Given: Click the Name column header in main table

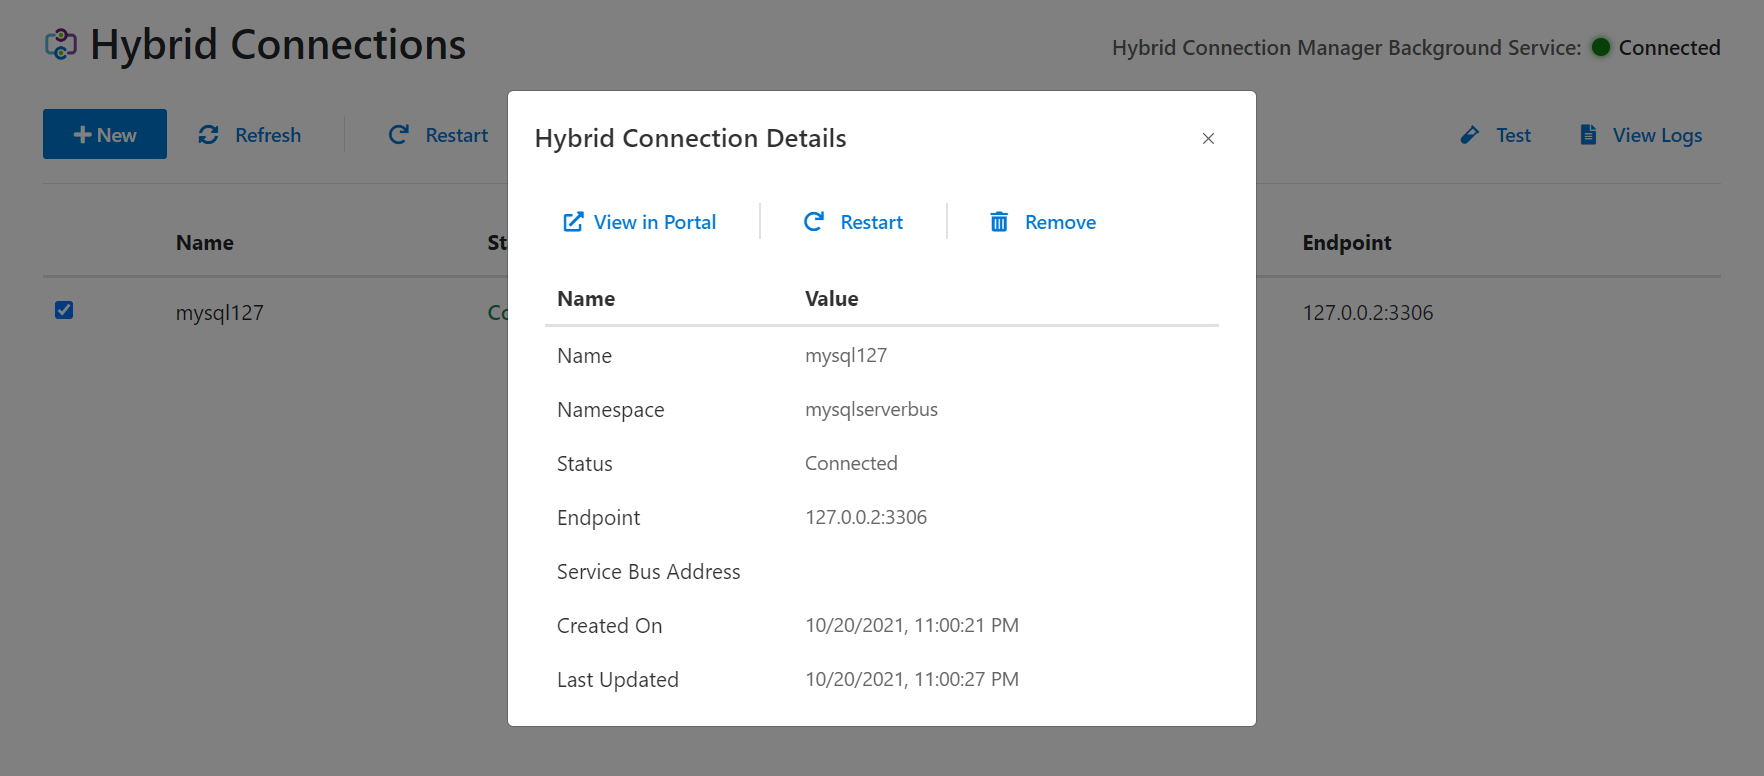Looking at the screenshot, I should coord(204,243).
